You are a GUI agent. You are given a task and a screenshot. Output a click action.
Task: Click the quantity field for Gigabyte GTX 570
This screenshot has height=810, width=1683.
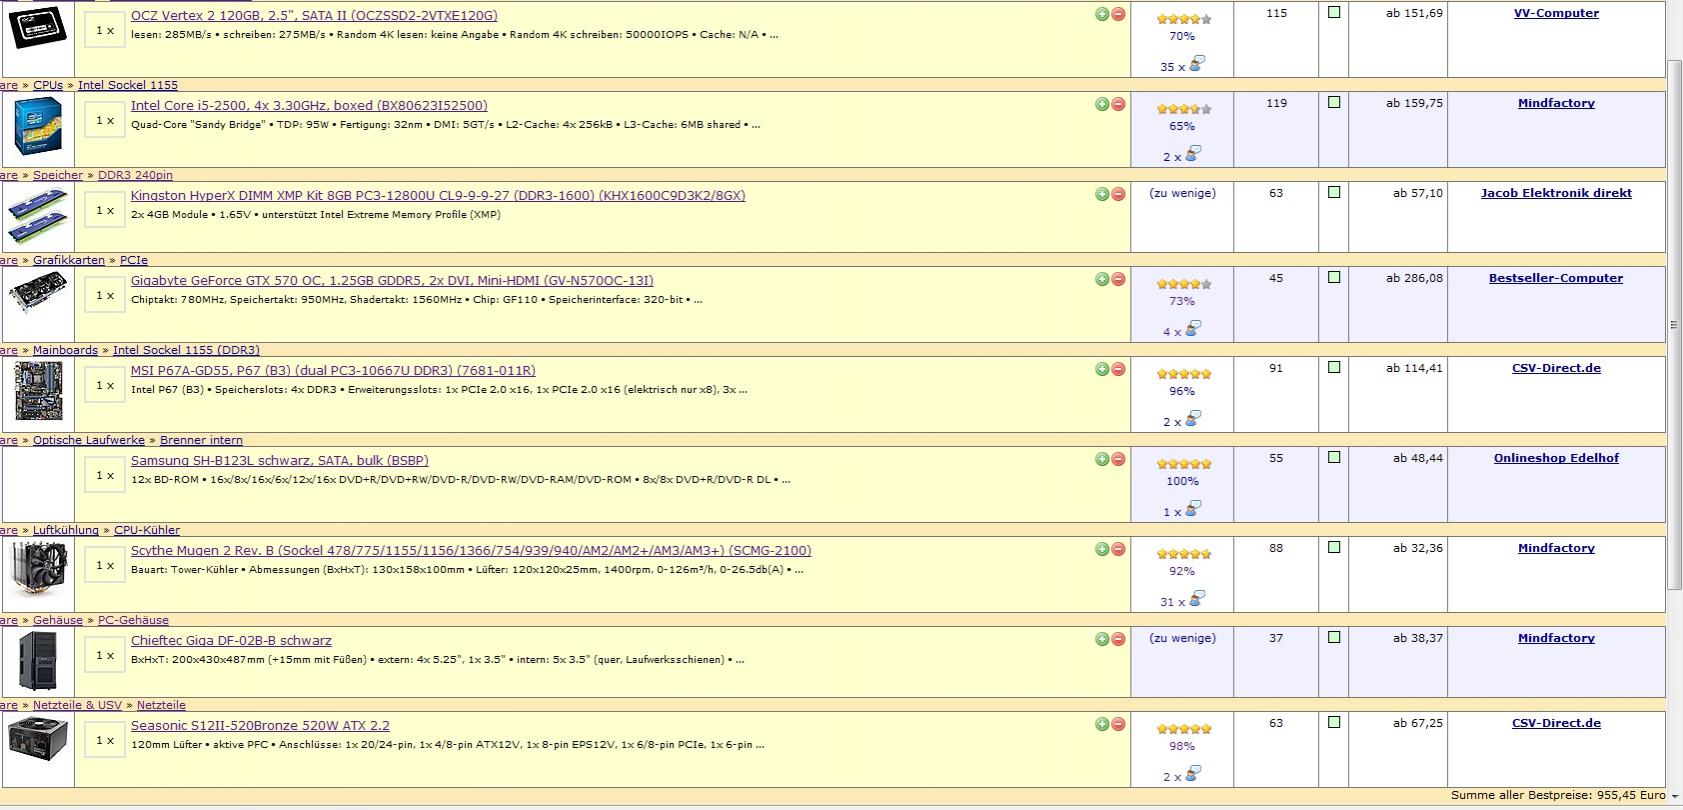coord(104,296)
